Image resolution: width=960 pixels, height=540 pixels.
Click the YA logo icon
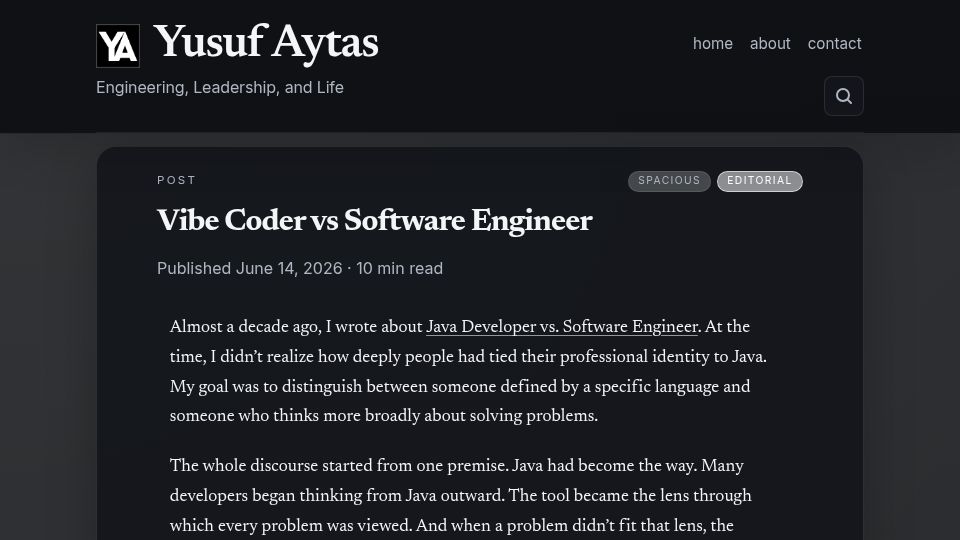pyautogui.click(x=118, y=46)
